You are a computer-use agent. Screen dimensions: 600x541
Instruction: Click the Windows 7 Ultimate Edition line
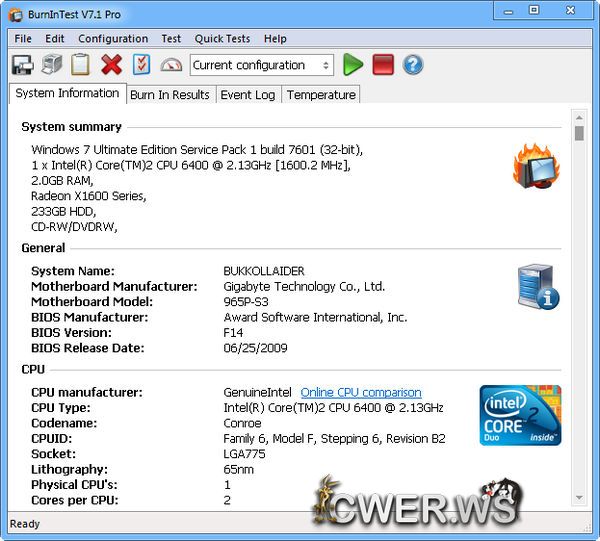(x=197, y=150)
